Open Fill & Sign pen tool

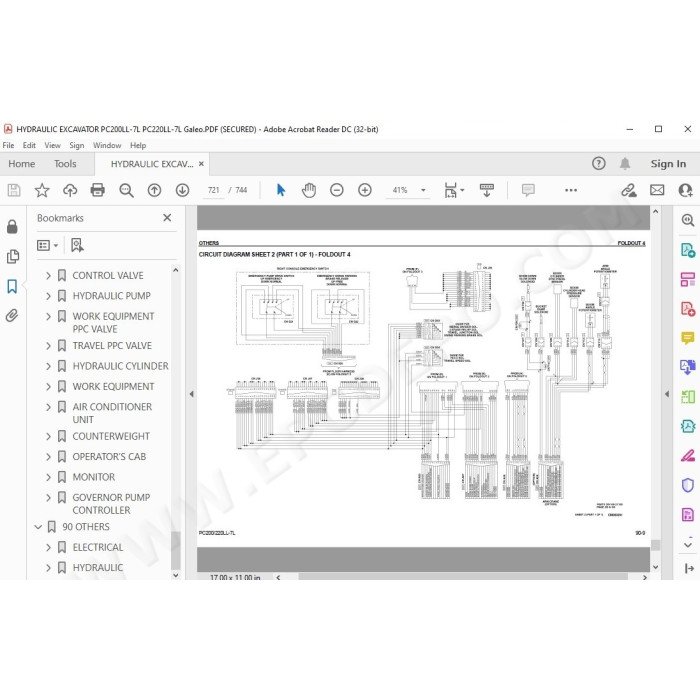tap(688, 455)
